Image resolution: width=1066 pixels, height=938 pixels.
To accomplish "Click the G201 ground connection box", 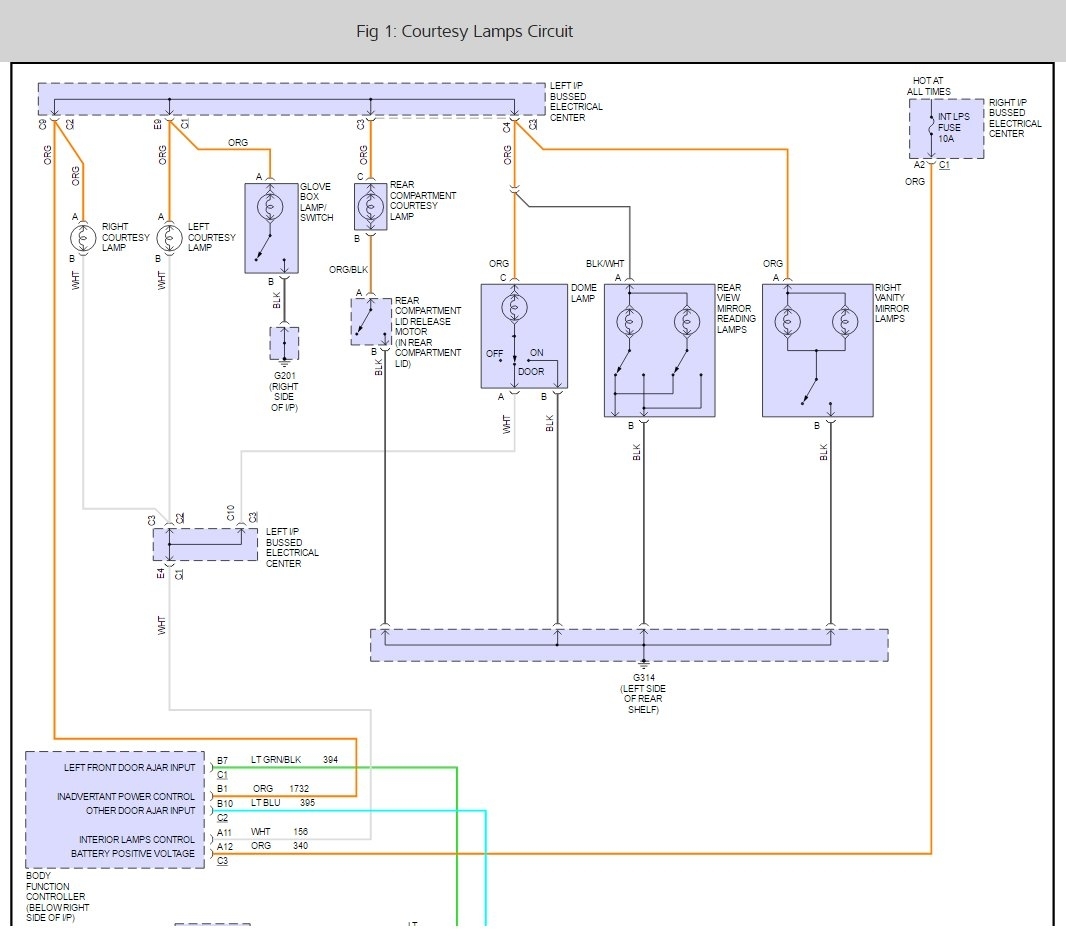I will click(284, 343).
